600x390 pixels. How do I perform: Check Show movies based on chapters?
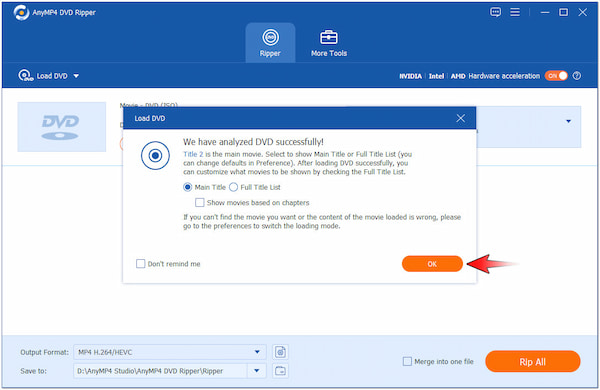pos(199,202)
